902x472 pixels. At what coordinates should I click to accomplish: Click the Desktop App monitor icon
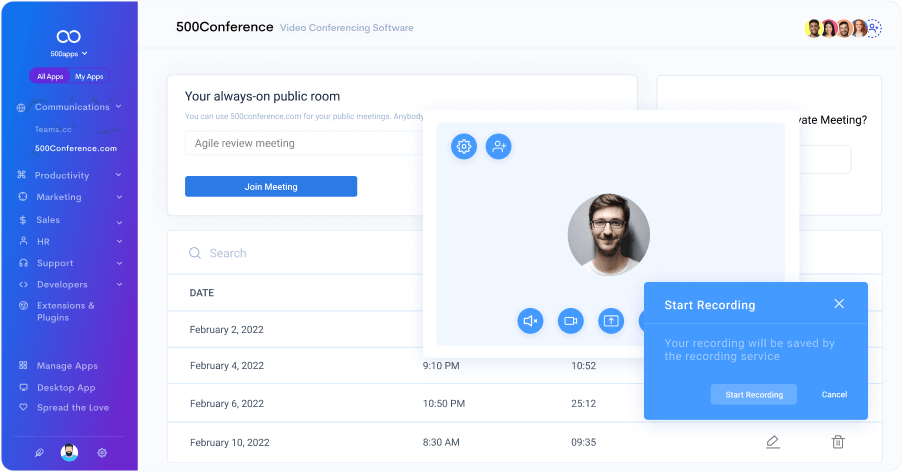click(24, 387)
